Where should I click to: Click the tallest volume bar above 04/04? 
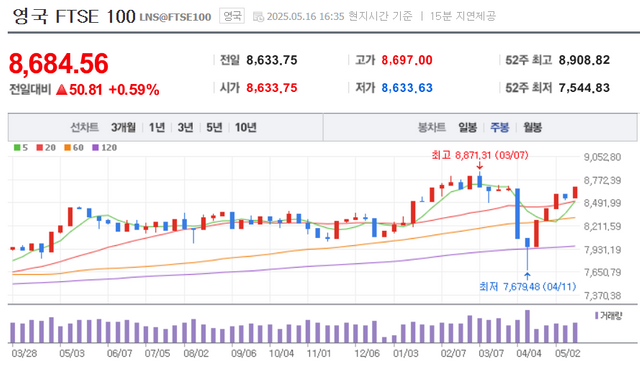coord(527,326)
